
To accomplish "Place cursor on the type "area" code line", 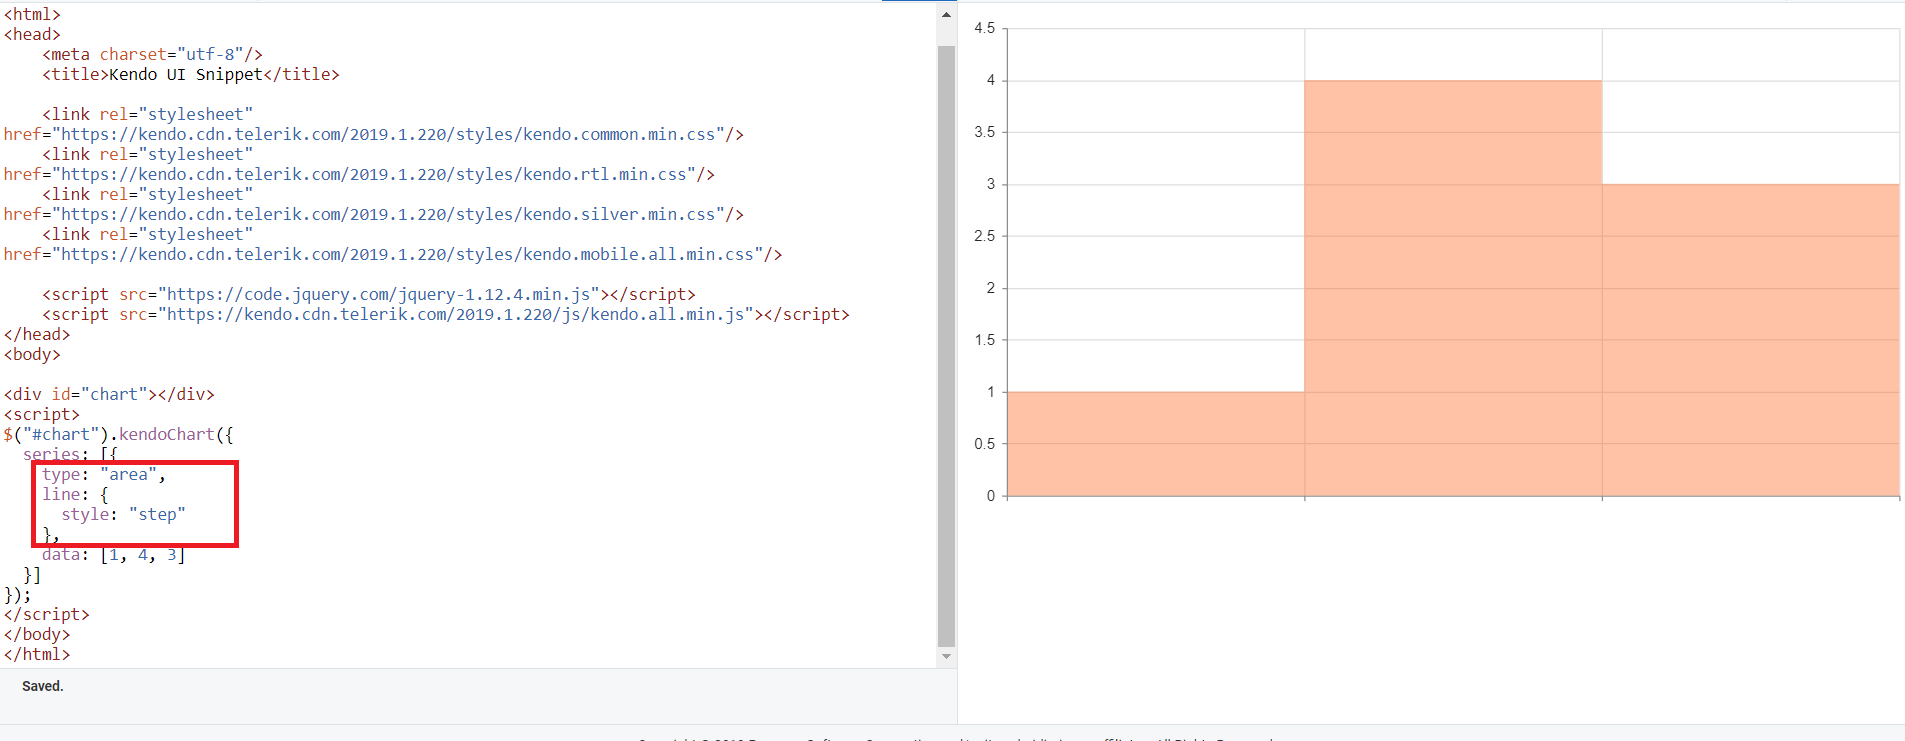I will click(103, 475).
